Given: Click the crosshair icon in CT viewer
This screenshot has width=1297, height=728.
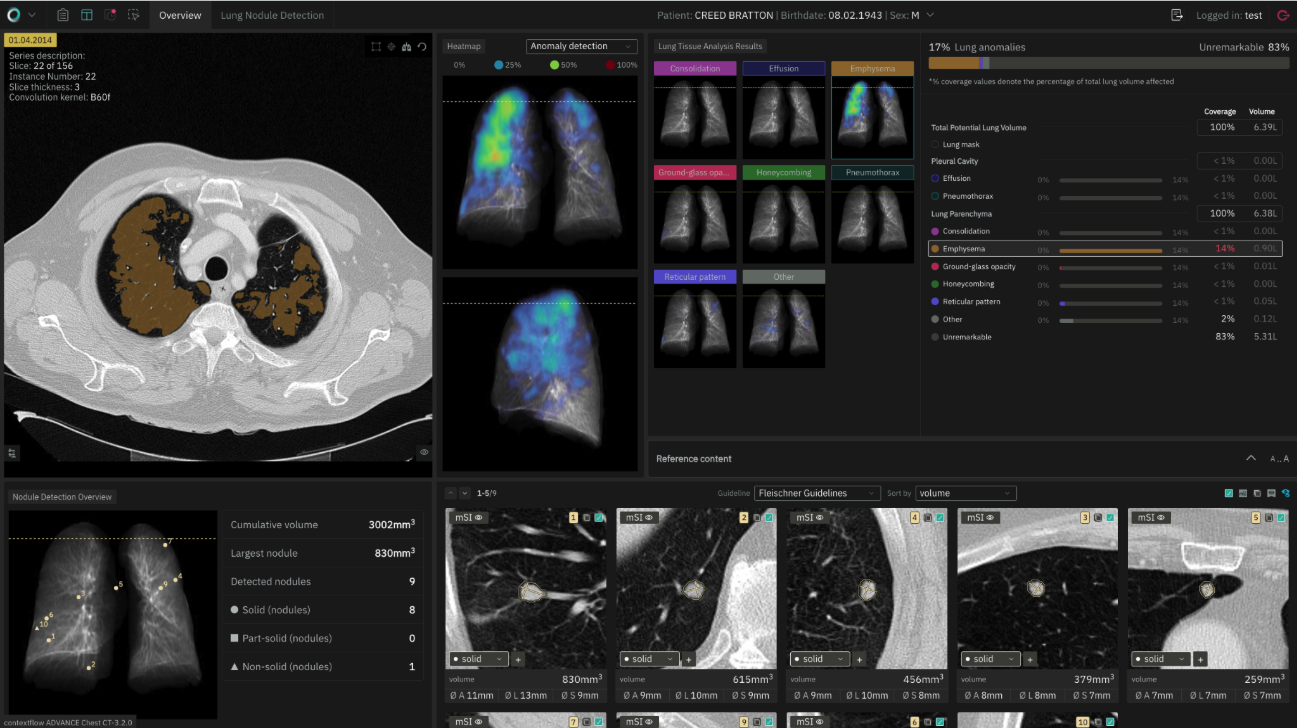Looking at the screenshot, I should click(391, 47).
